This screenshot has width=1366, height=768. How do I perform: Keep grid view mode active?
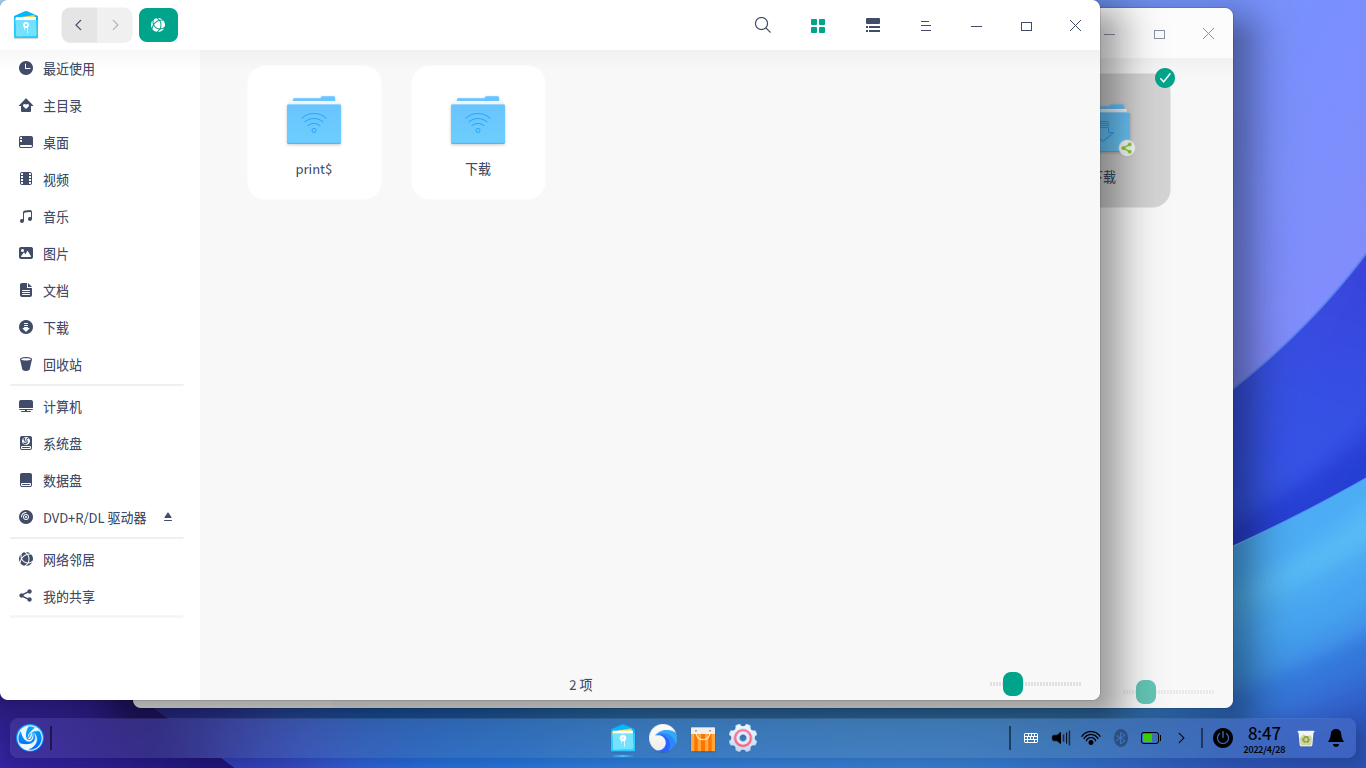[817, 25]
